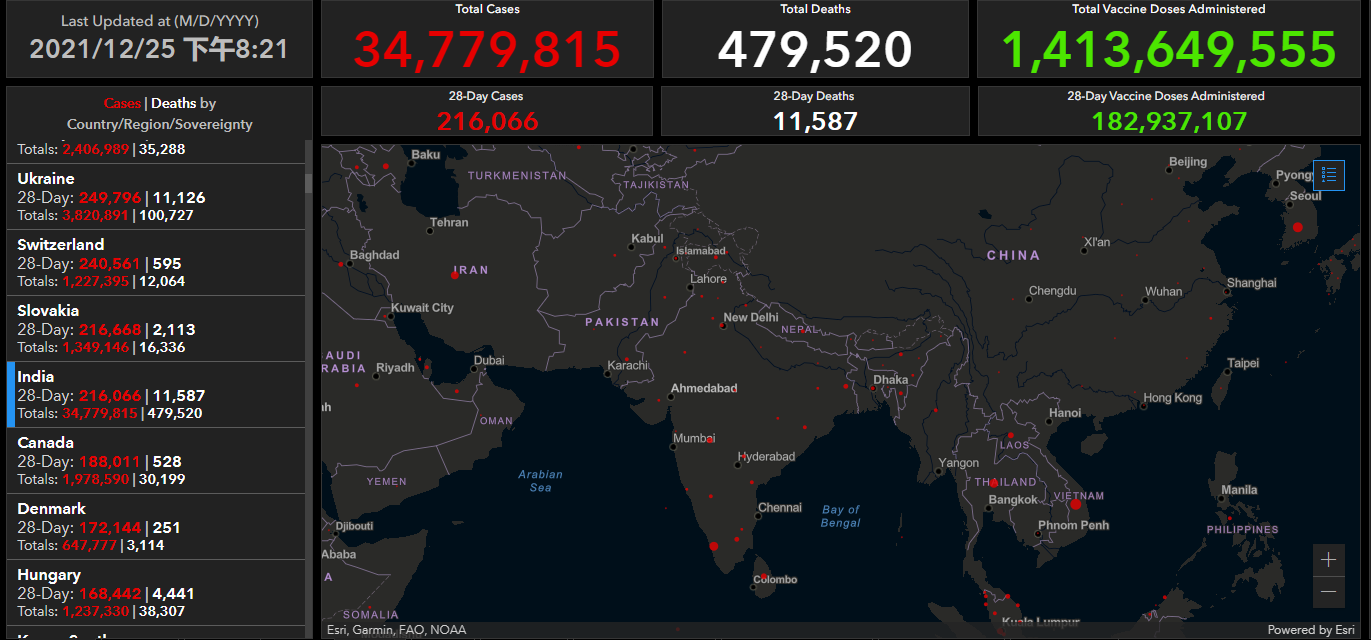Screen dimensions: 1371x640
Task: Click the 28-Day Cases value 216,066
Action: 487,122
